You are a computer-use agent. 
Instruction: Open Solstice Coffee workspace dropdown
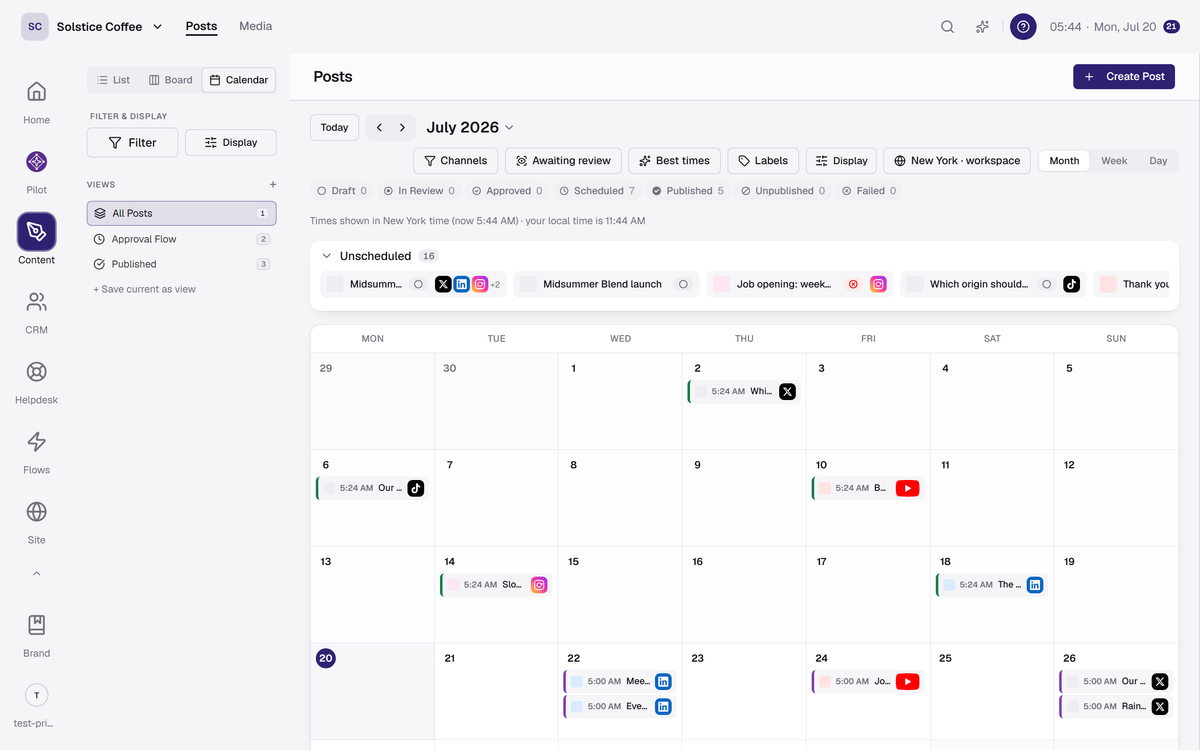(x=93, y=27)
